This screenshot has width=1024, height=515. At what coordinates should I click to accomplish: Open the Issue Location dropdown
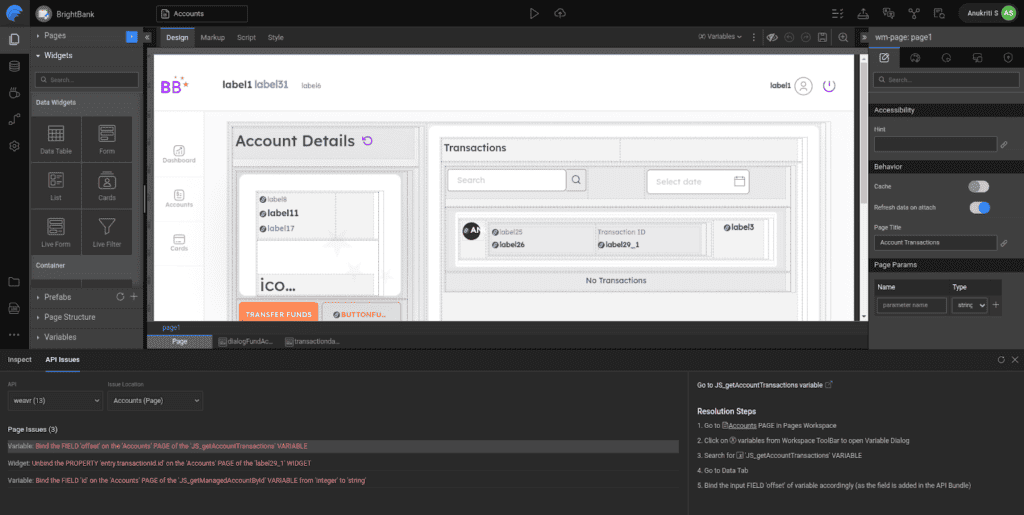pos(155,400)
